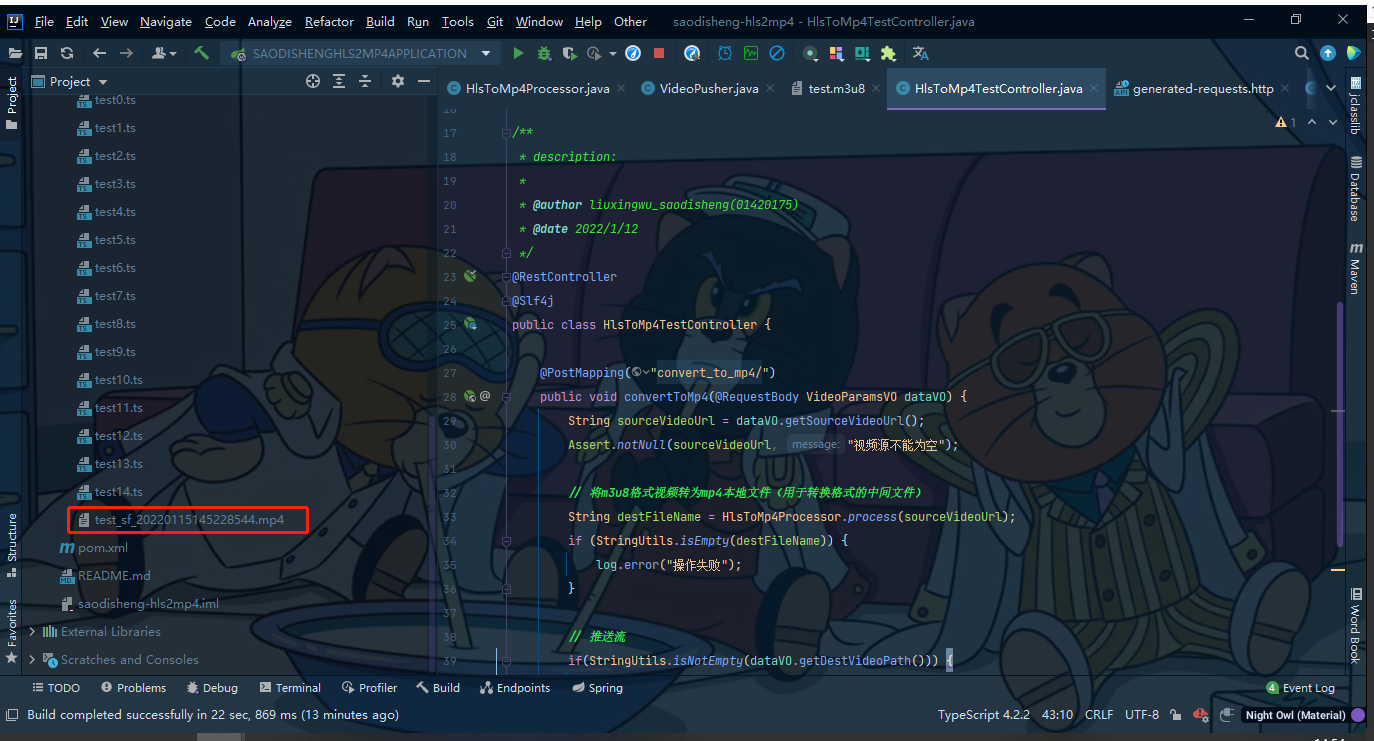Image resolution: width=1374 pixels, height=741 pixels.
Task: Click the Save All disk icon
Action: tap(41, 53)
